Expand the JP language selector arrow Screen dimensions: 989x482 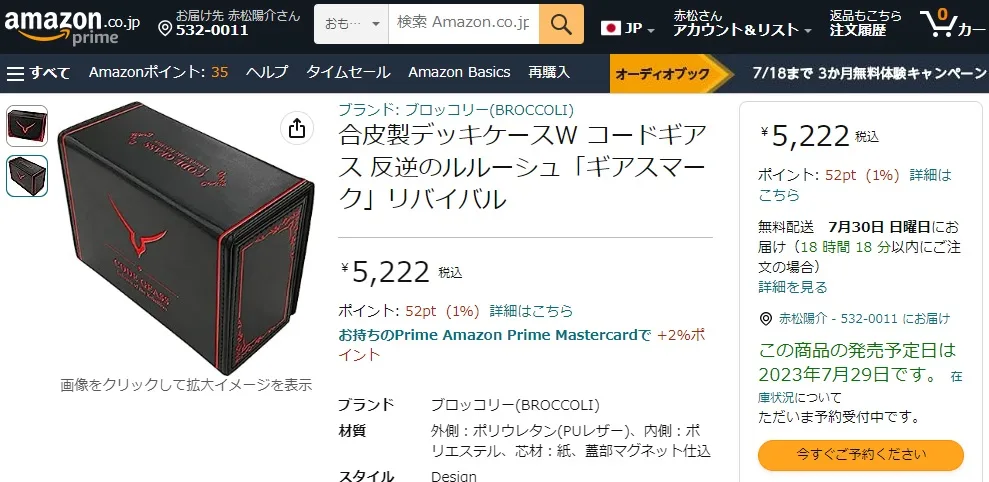tap(651, 30)
